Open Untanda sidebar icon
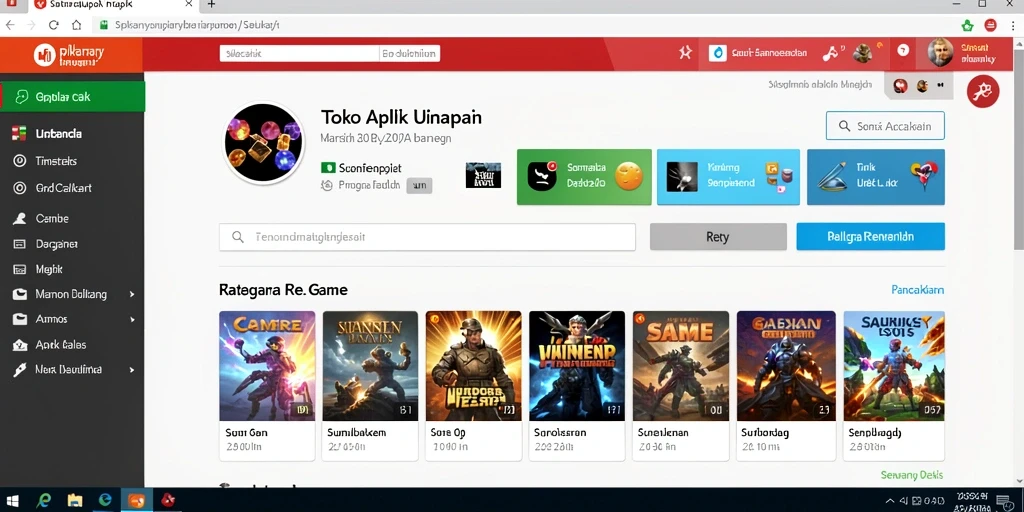Image resolution: width=1024 pixels, height=512 pixels. tap(19, 133)
